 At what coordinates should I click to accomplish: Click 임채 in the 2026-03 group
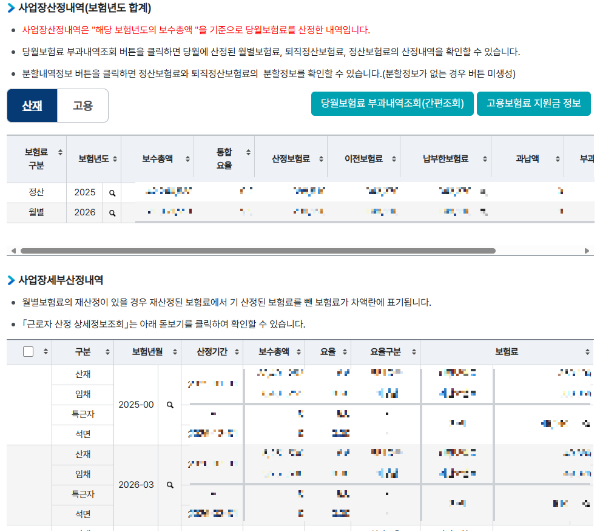click(83, 474)
